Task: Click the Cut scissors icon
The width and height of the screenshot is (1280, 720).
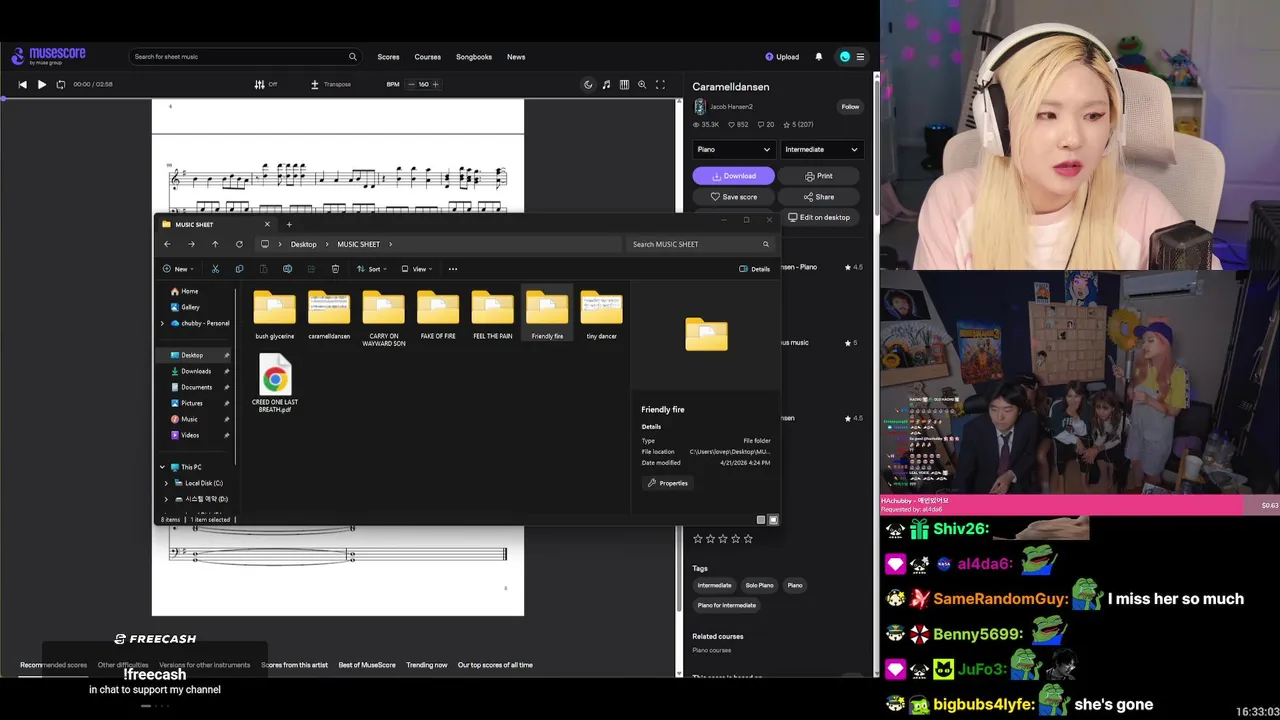Action: [x=215, y=269]
